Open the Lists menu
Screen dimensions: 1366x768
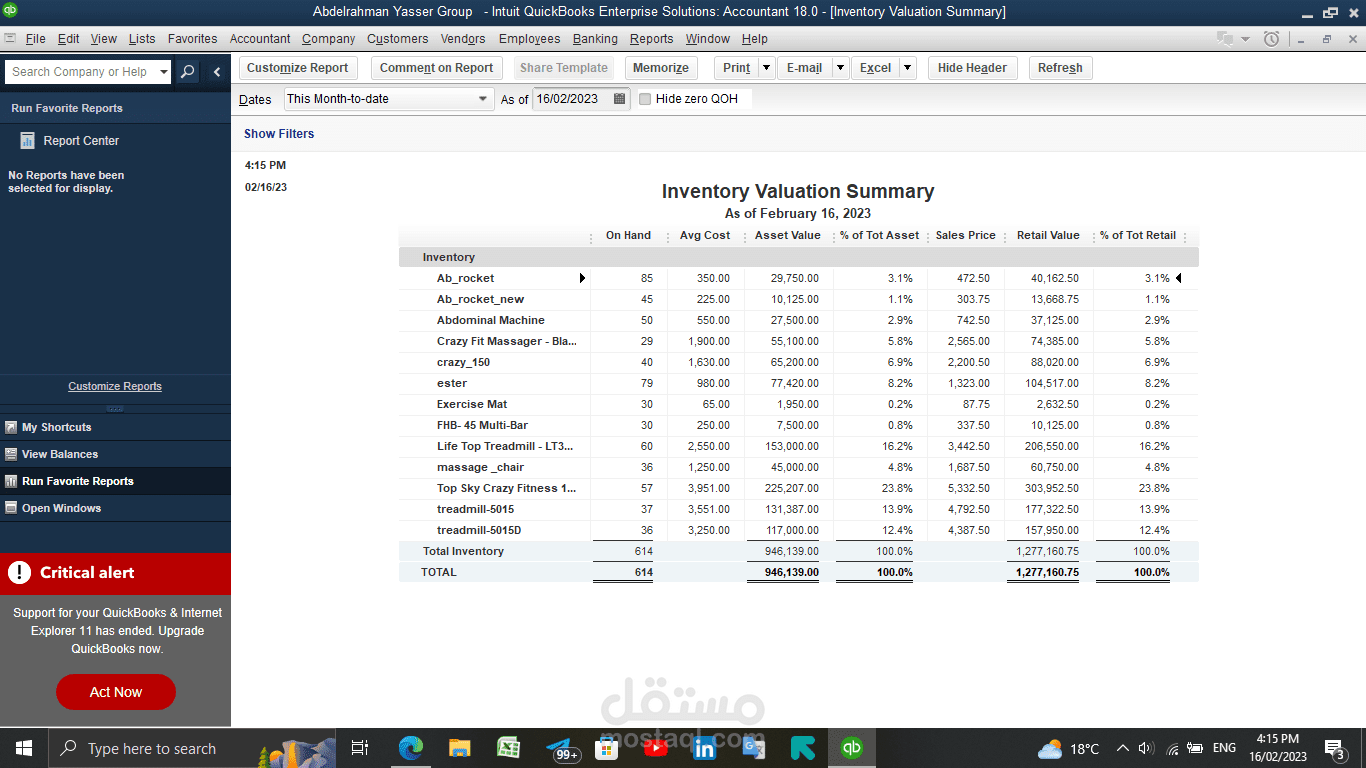(142, 39)
